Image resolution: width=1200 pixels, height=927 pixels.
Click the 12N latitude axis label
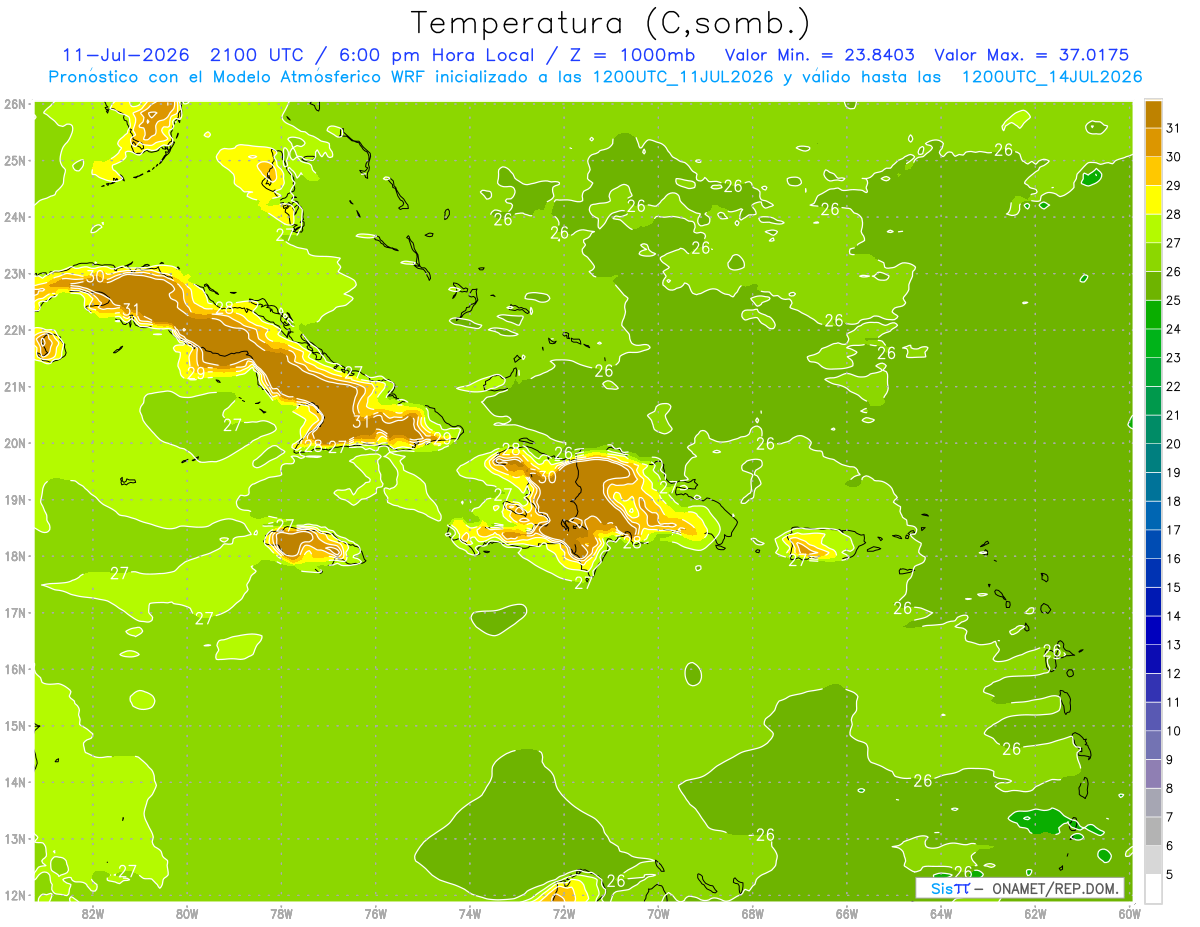point(14,895)
